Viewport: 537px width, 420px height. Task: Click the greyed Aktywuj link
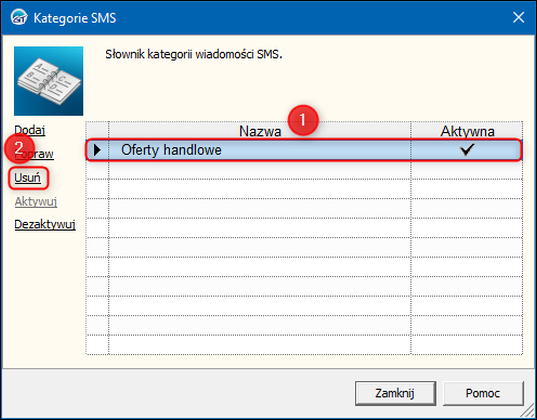pos(36,201)
